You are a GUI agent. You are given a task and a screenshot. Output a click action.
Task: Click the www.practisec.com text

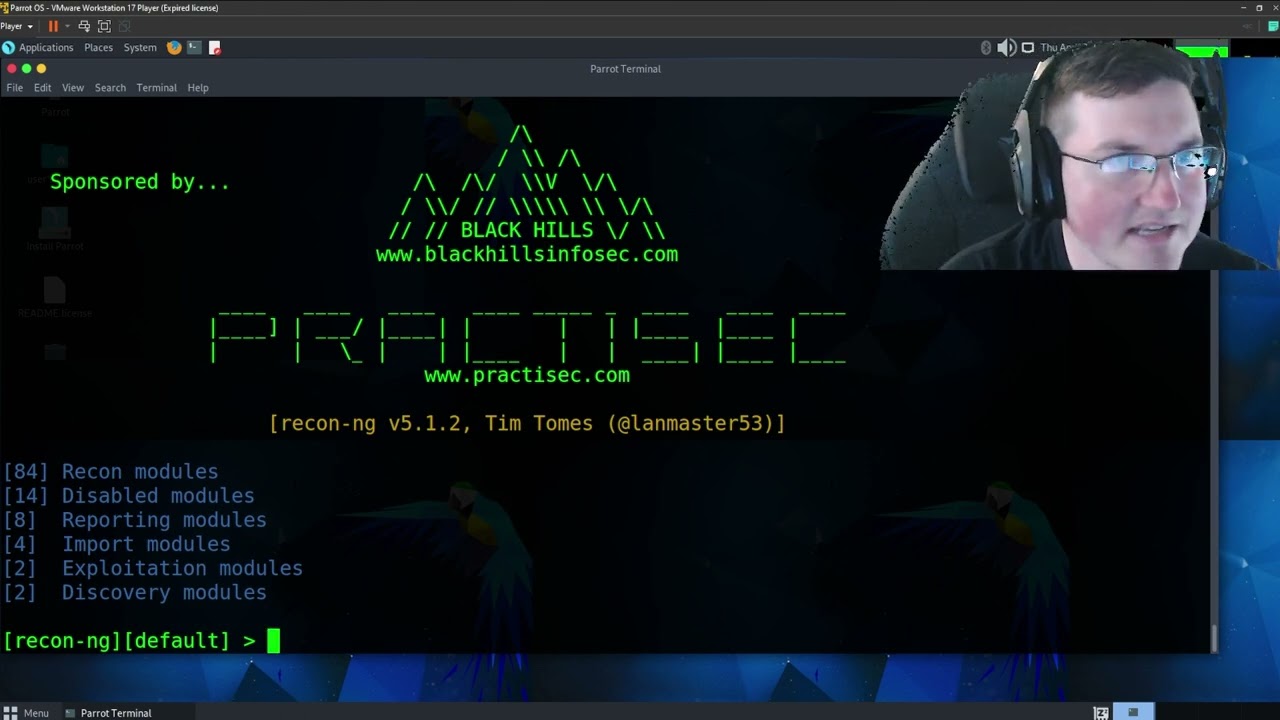(x=527, y=375)
